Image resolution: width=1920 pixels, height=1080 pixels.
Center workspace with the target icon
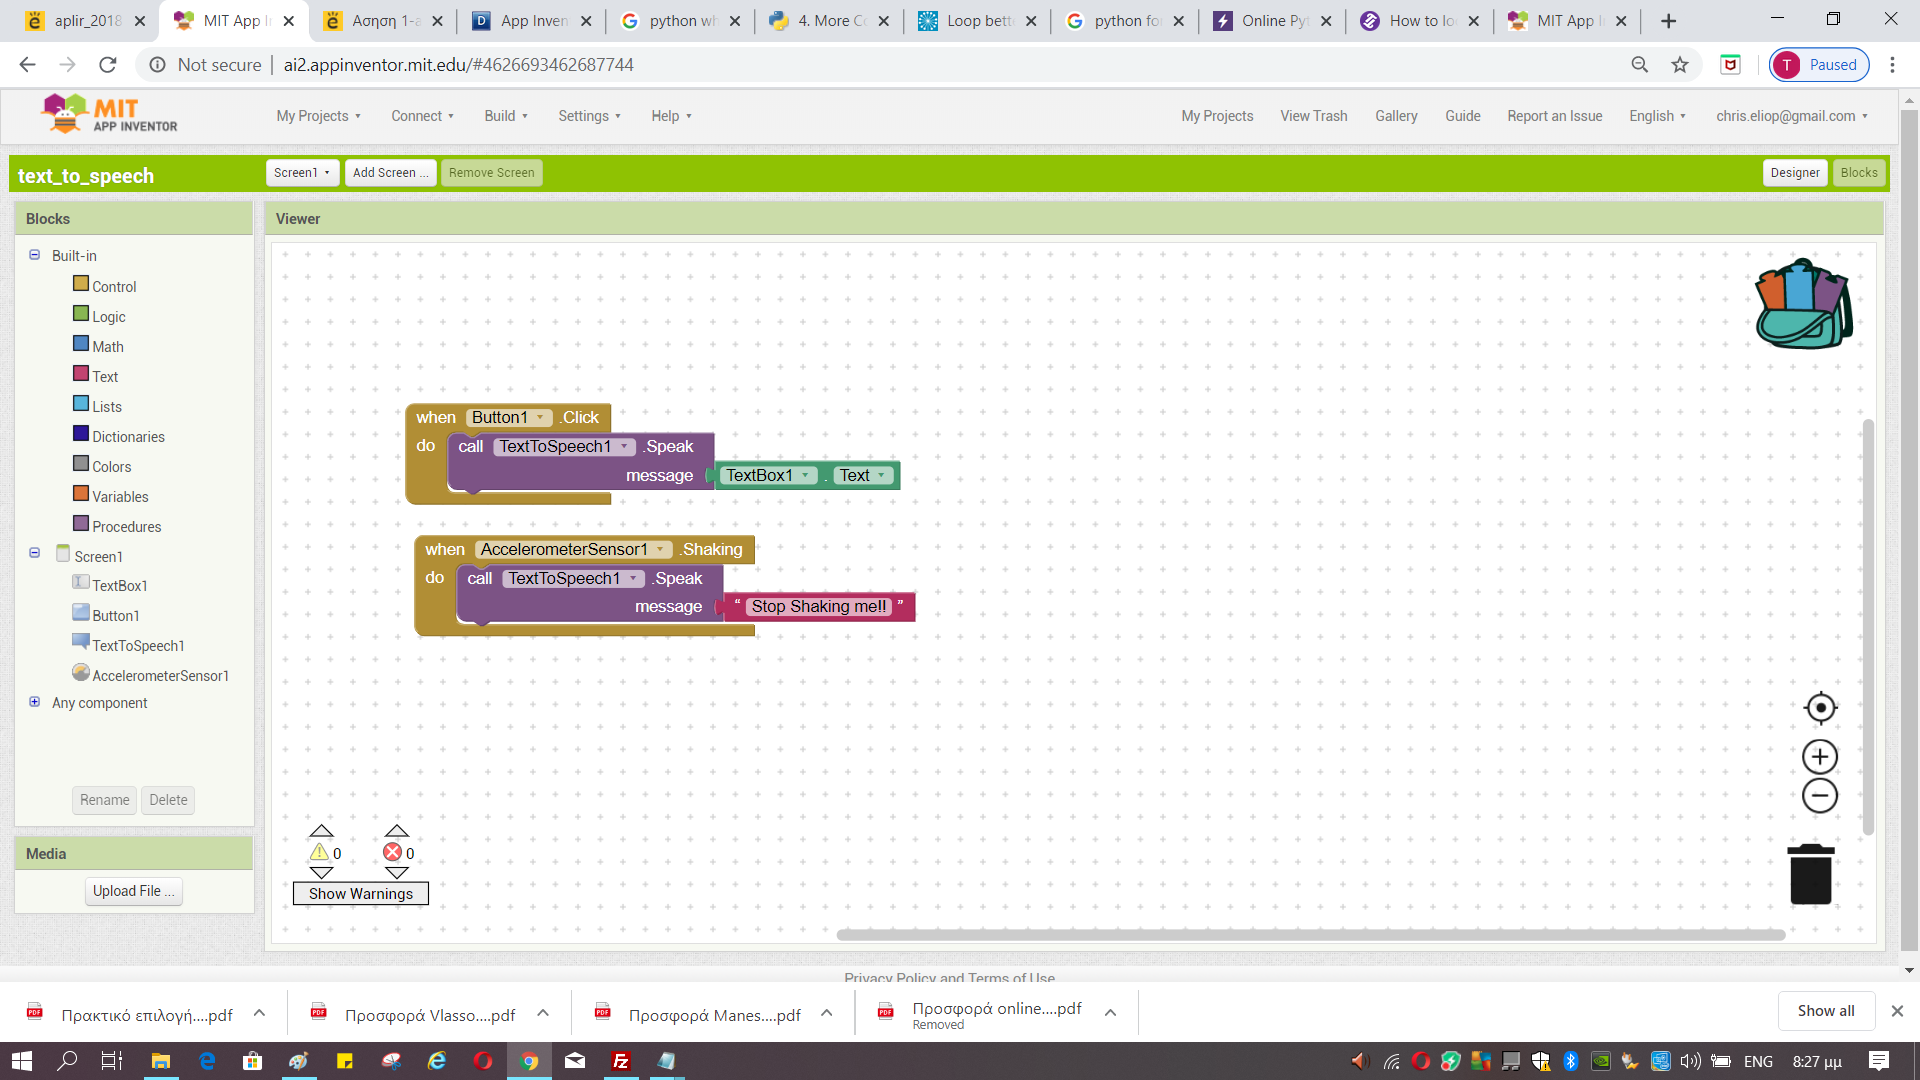pos(1820,708)
